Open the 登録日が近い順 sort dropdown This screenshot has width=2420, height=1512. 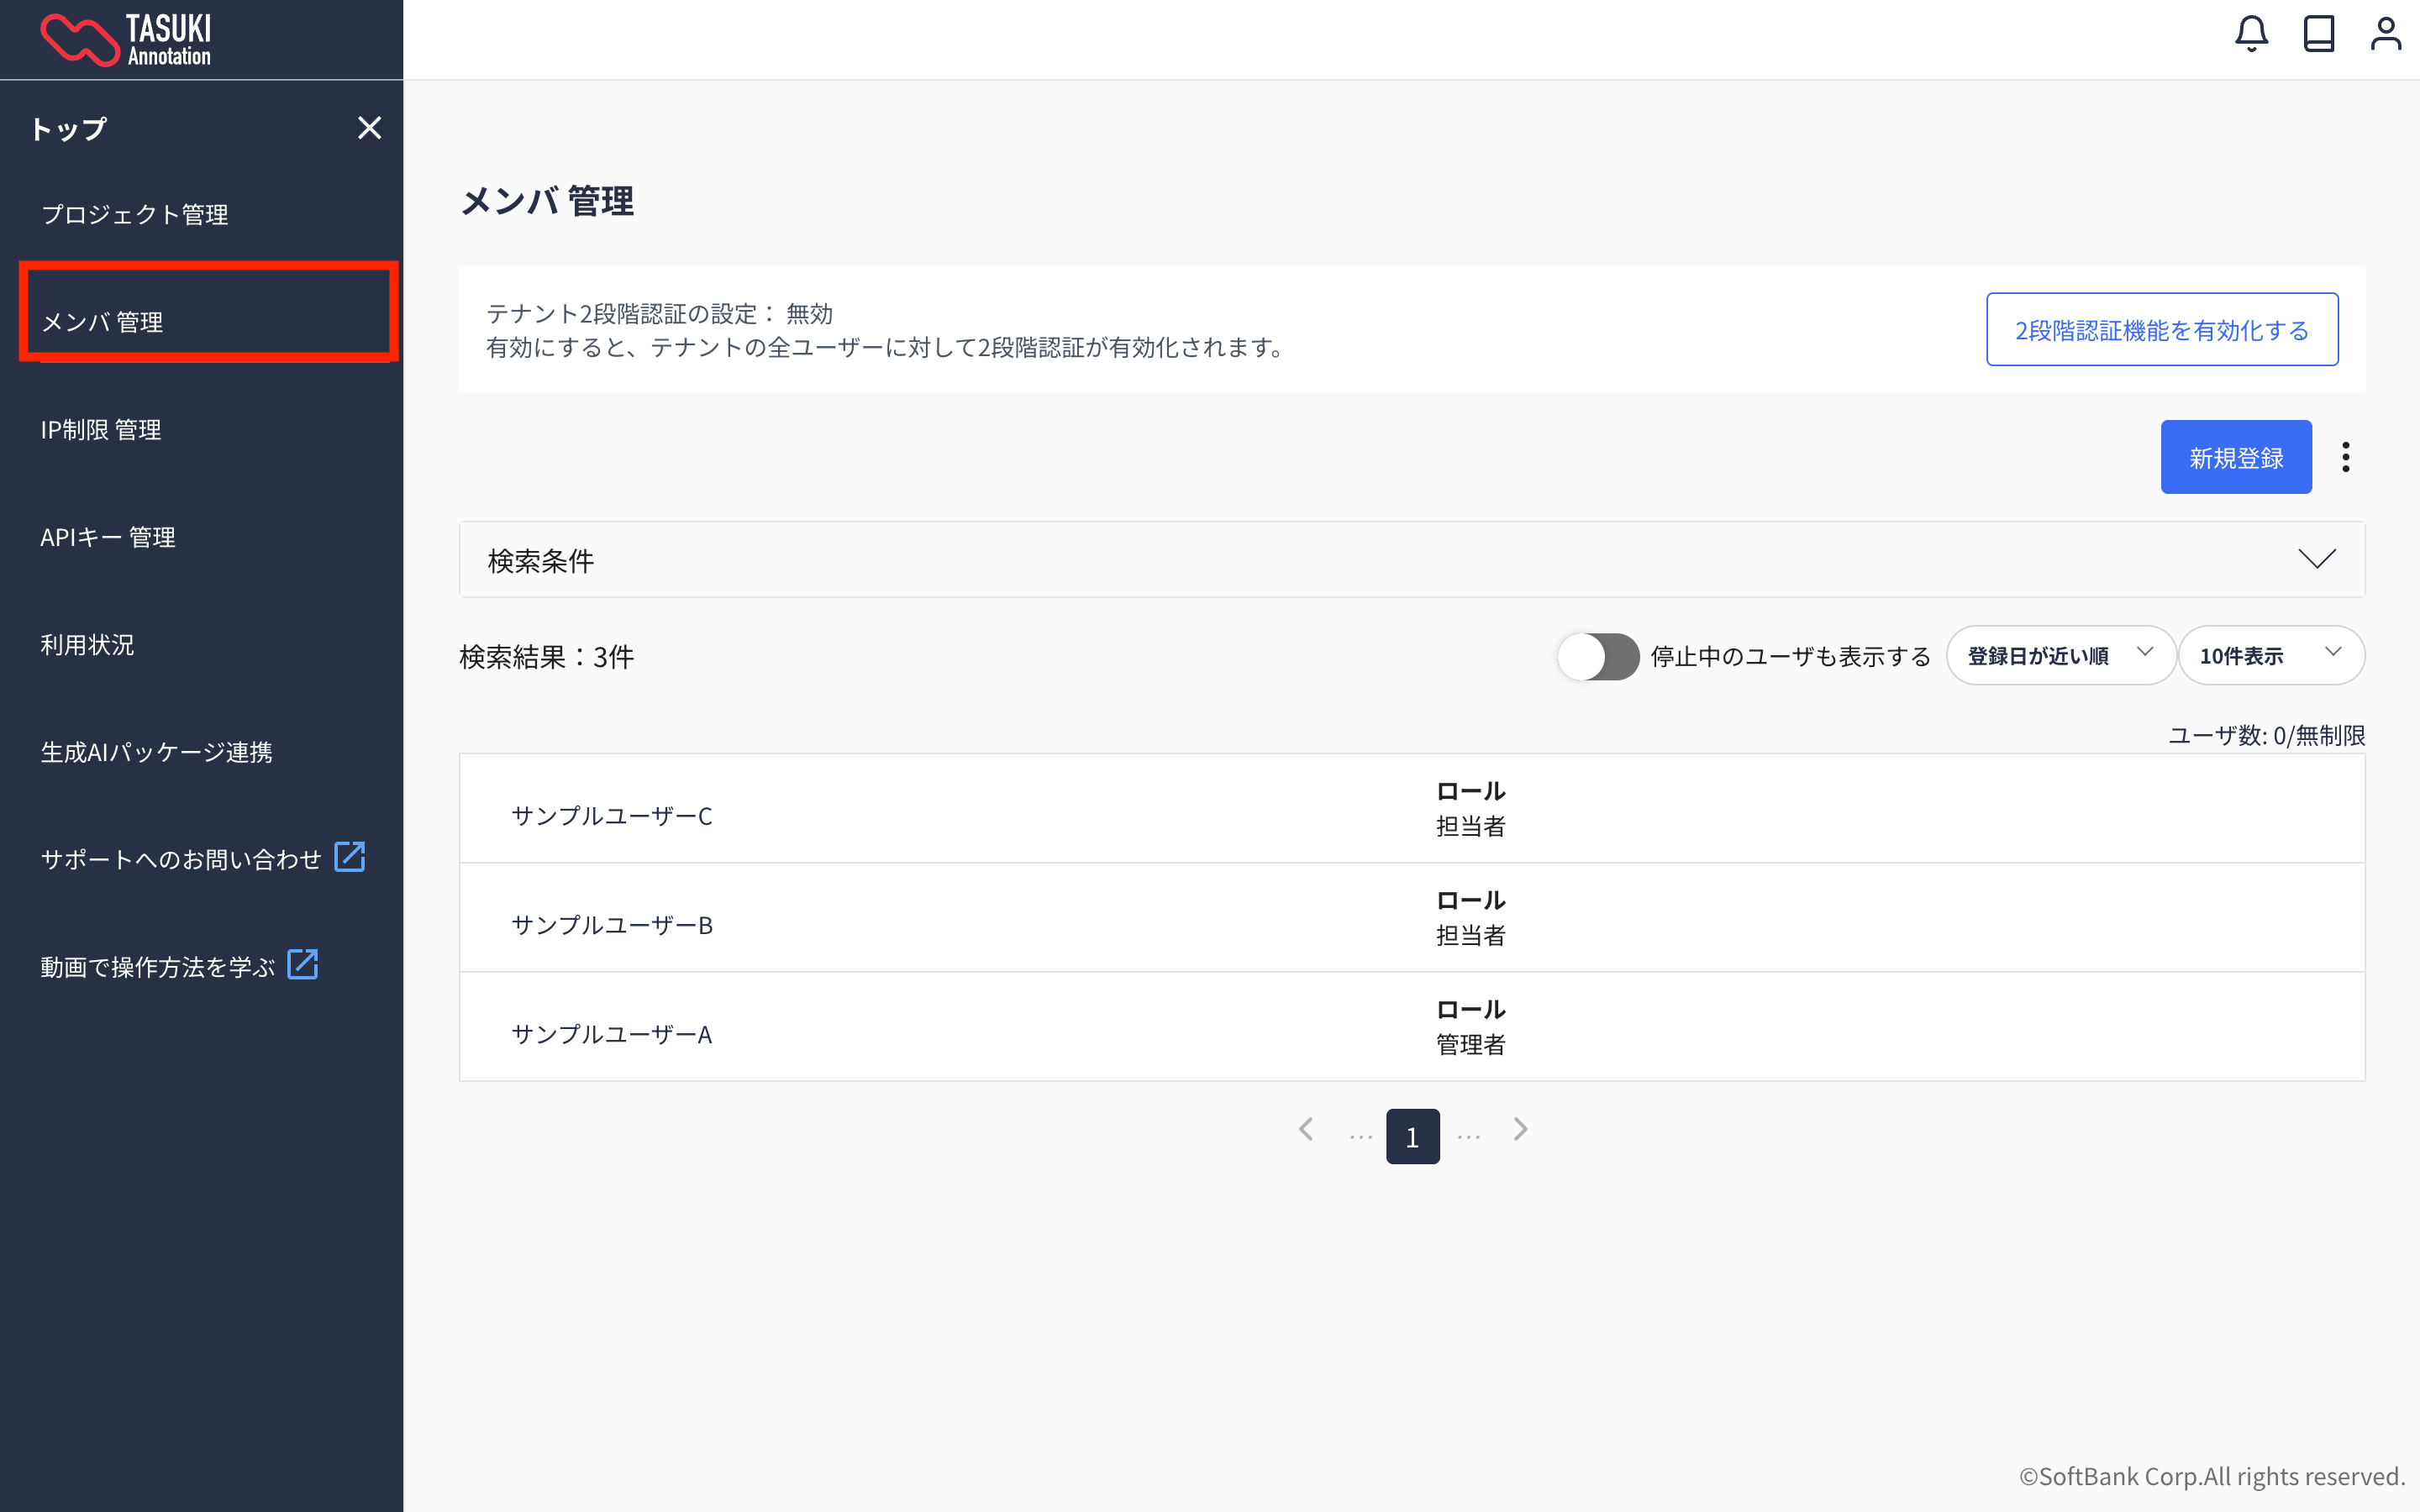(x=2060, y=656)
